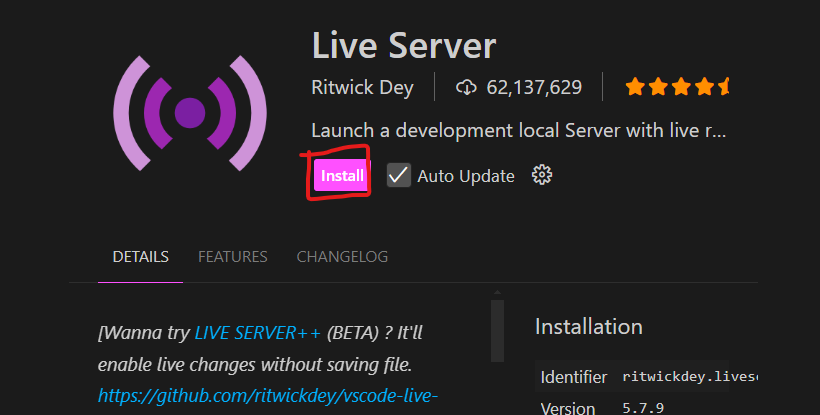Click the readme vertical scrollbar thumb
This screenshot has height=415, width=820.
point(497,330)
